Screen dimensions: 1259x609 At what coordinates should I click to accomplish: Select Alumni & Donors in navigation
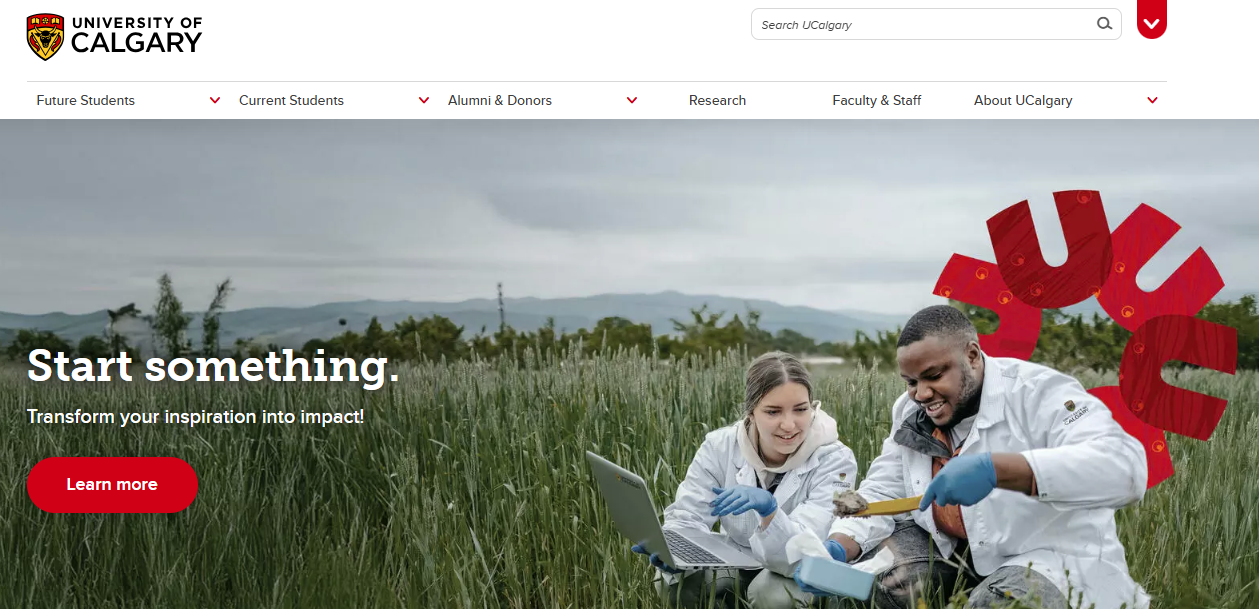pos(500,100)
